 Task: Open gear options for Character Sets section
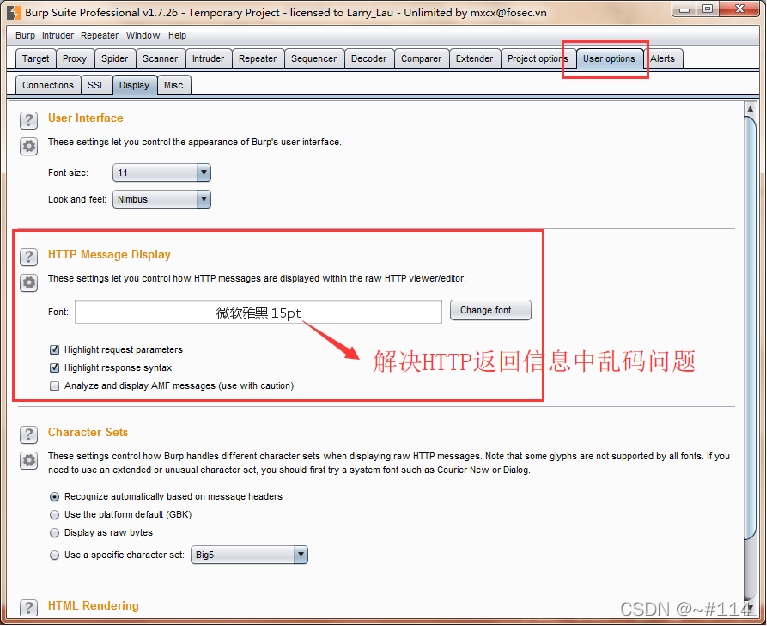[x=29, y=460]
